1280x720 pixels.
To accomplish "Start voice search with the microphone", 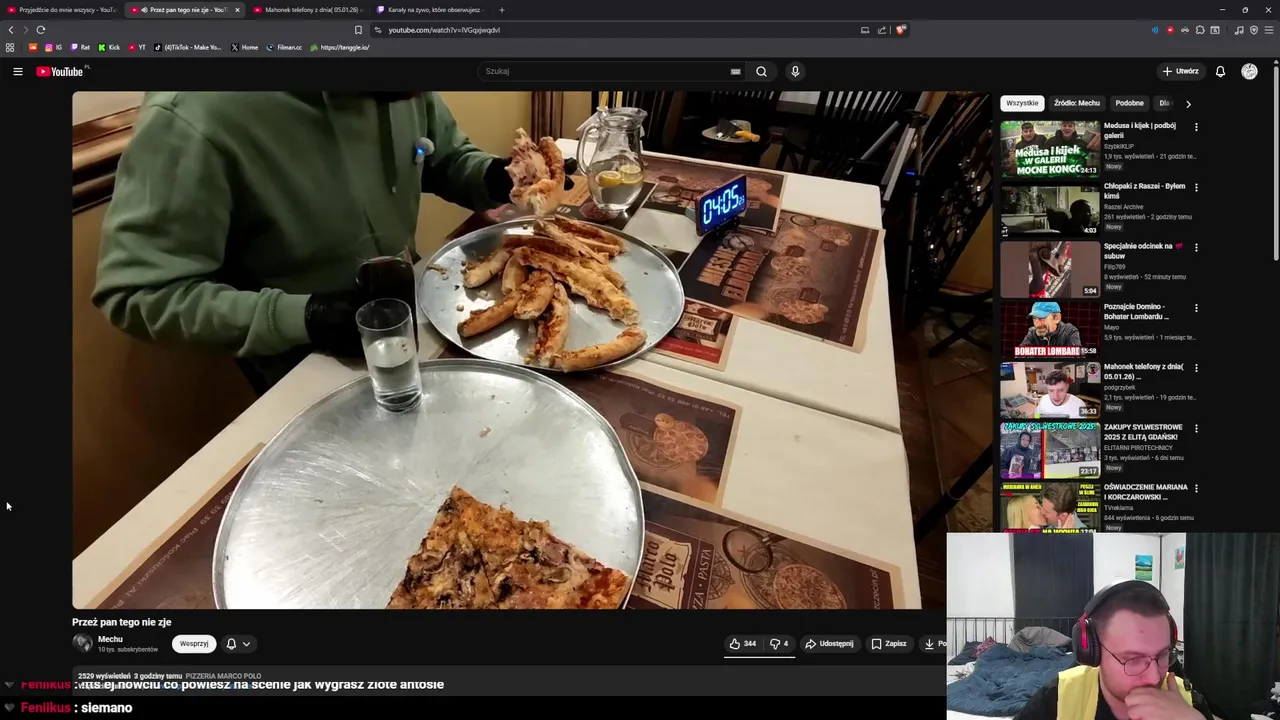I will tap(795, 71).
